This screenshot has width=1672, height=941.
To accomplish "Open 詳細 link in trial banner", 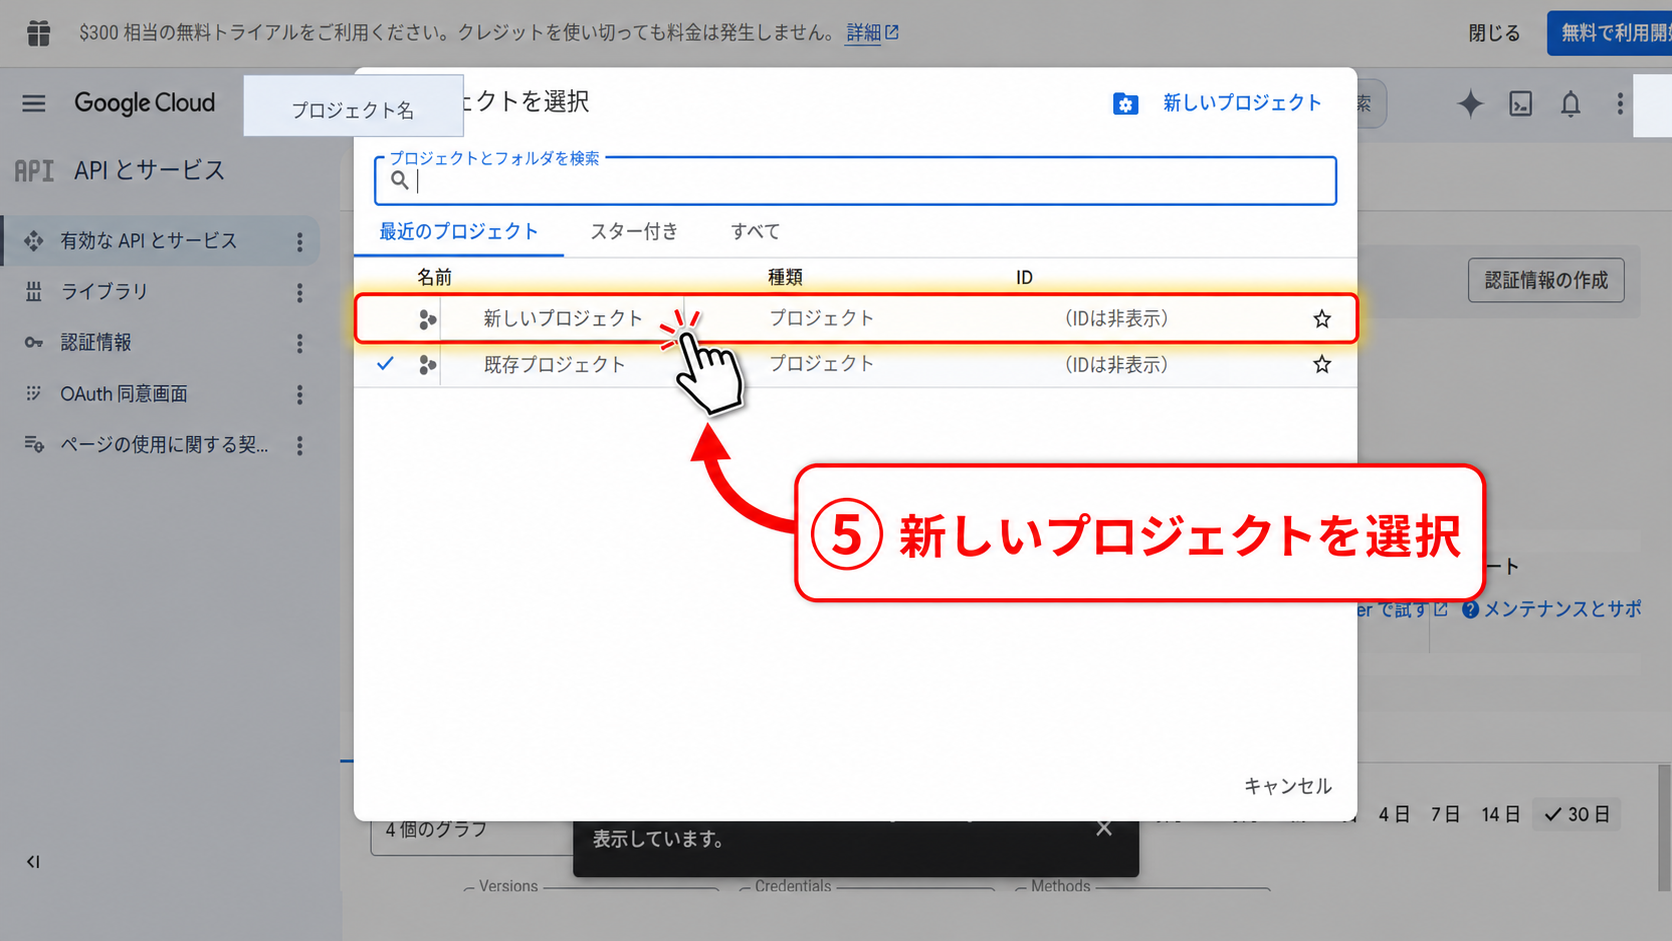I will [872, 33].
